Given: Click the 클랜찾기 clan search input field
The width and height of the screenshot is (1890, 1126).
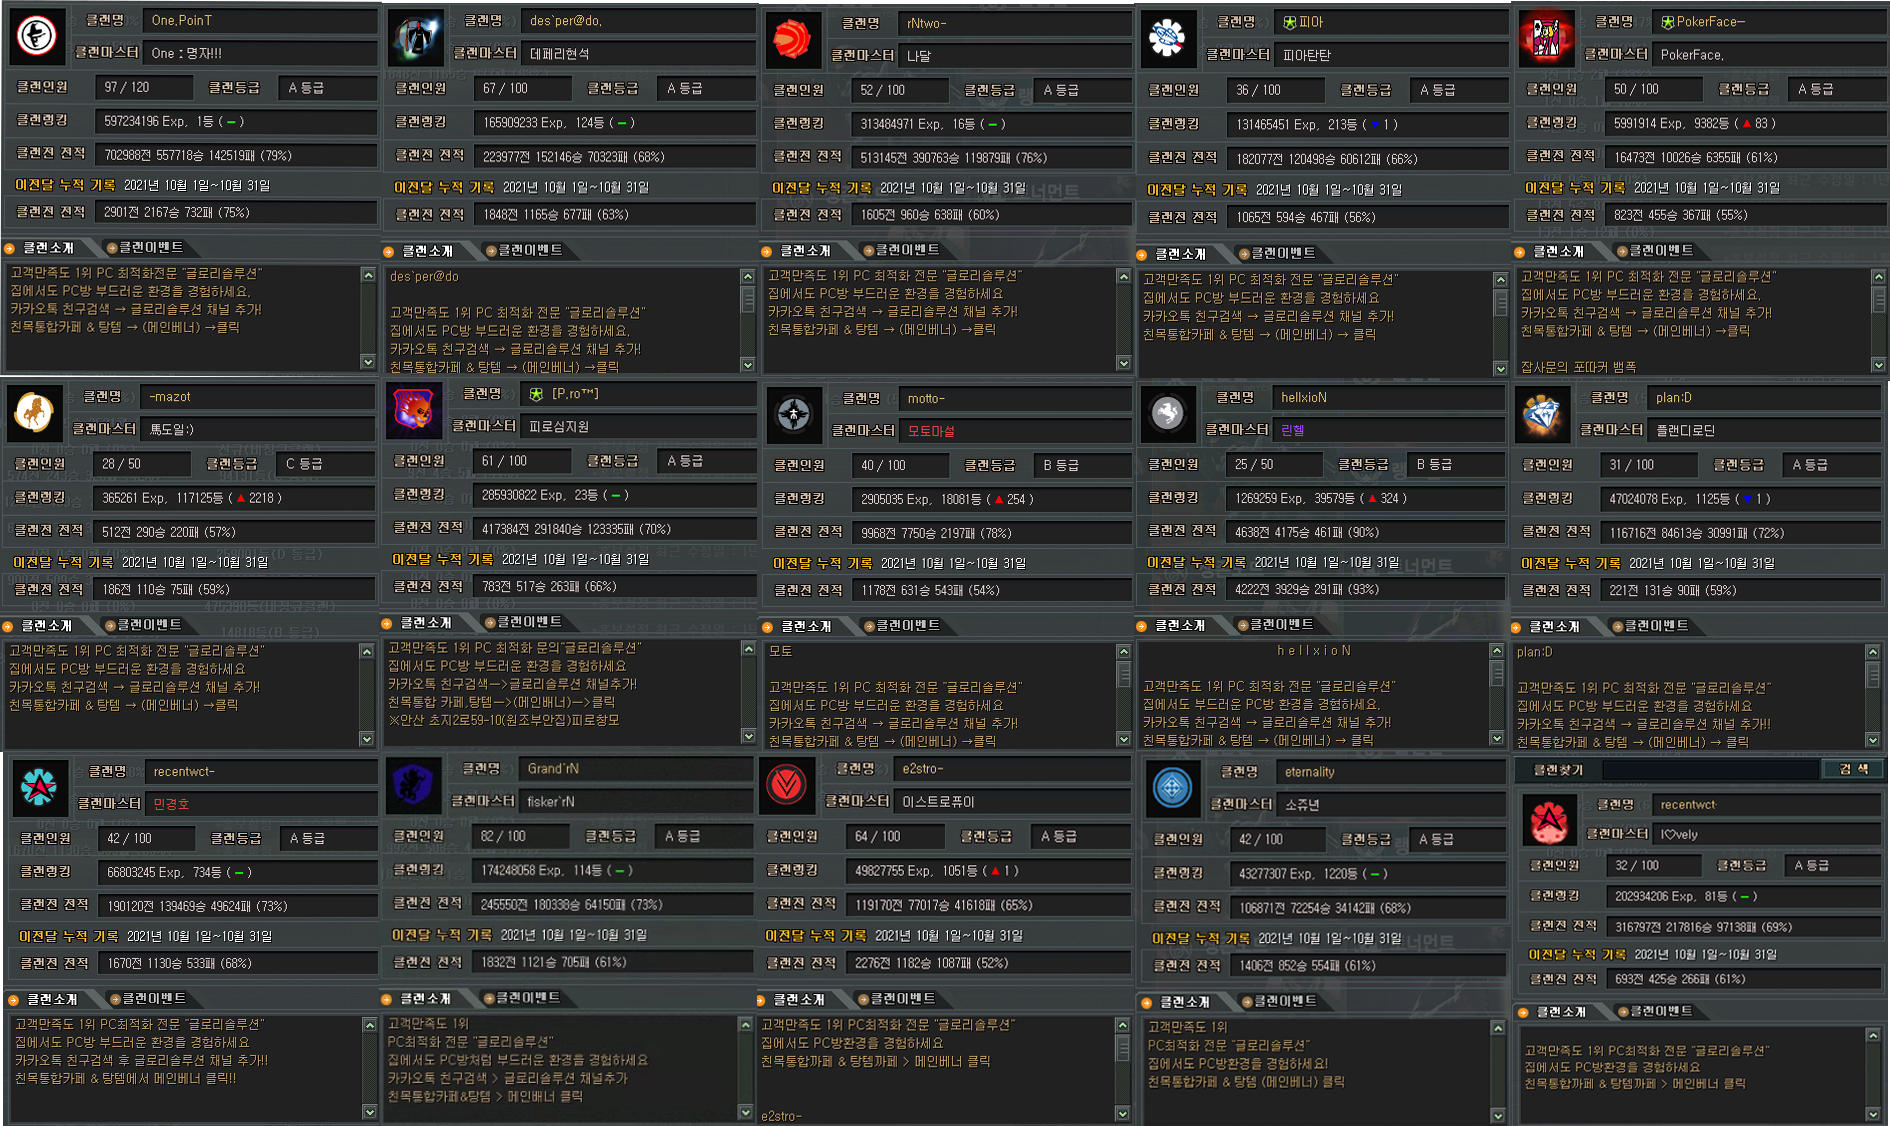Looking at the screenshot, I should pos(1710,769).
